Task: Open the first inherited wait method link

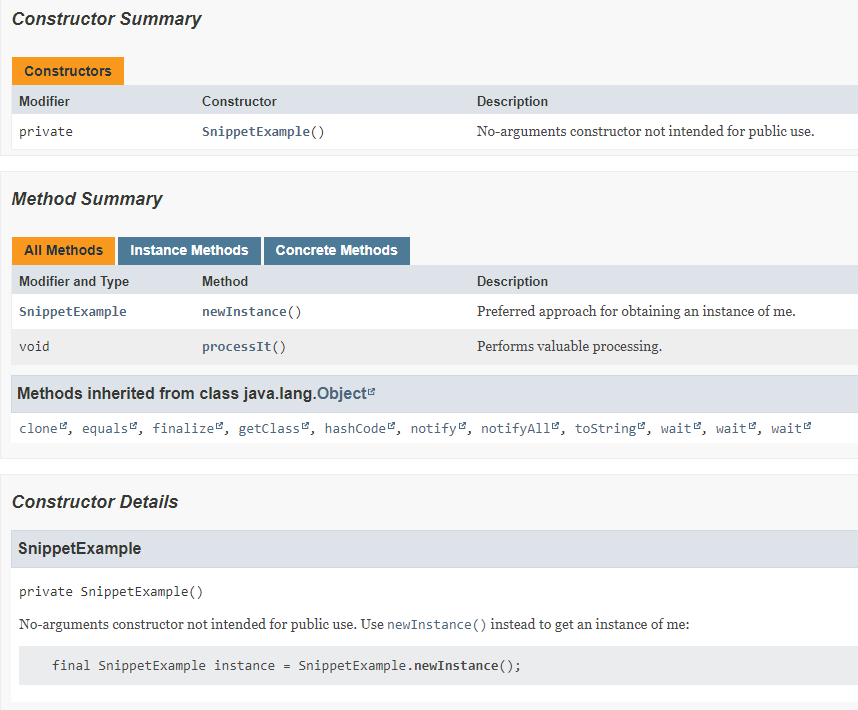Action: [676, 429]
